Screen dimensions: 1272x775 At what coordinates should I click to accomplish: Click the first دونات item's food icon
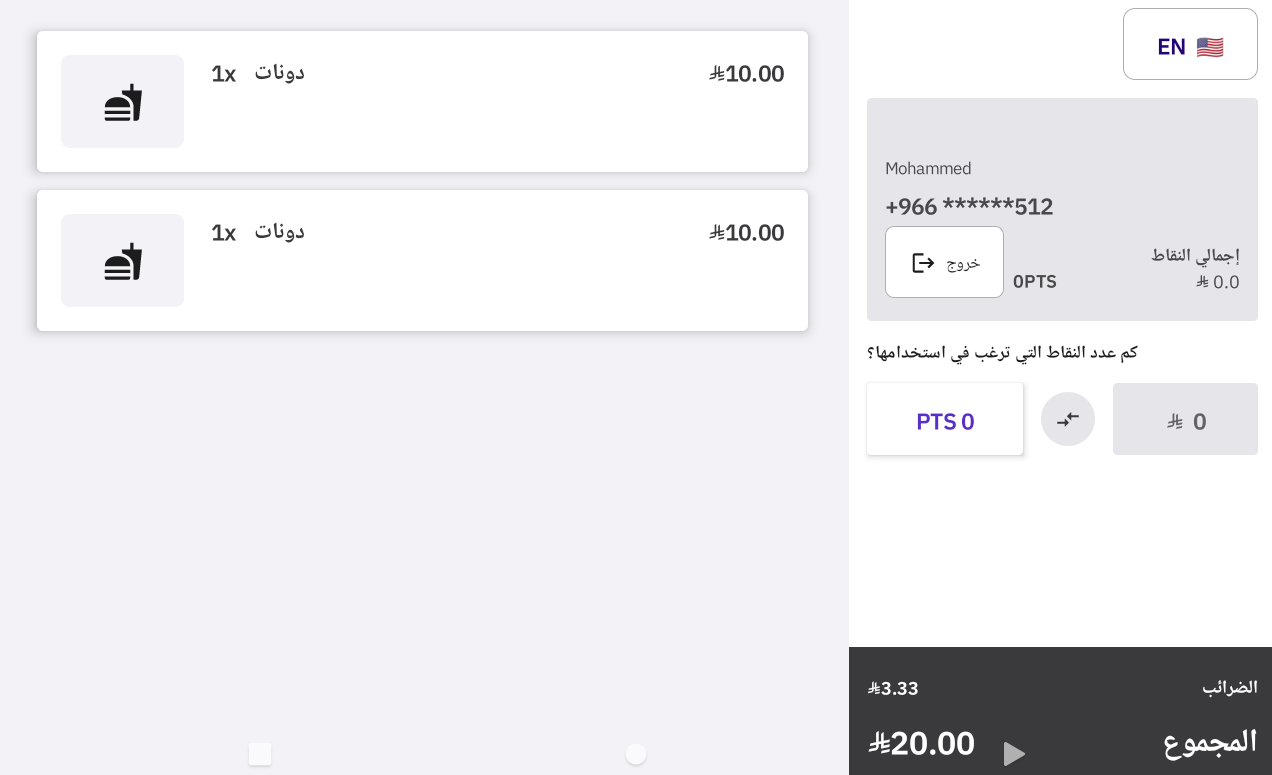pyautogui.click(x=123, y=102)
